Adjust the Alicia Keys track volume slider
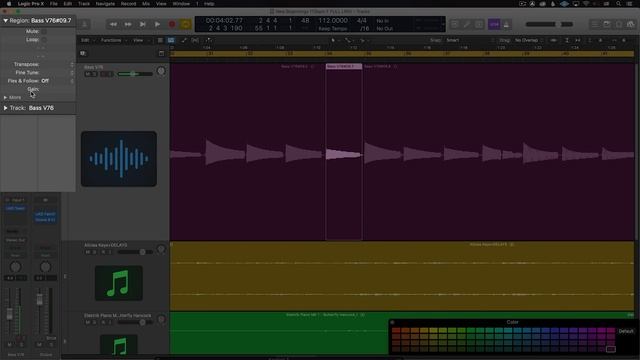 point(135,252)
